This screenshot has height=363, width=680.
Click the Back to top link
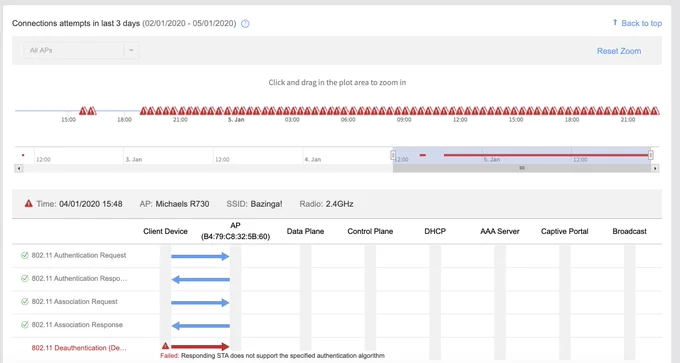[637, 23]
